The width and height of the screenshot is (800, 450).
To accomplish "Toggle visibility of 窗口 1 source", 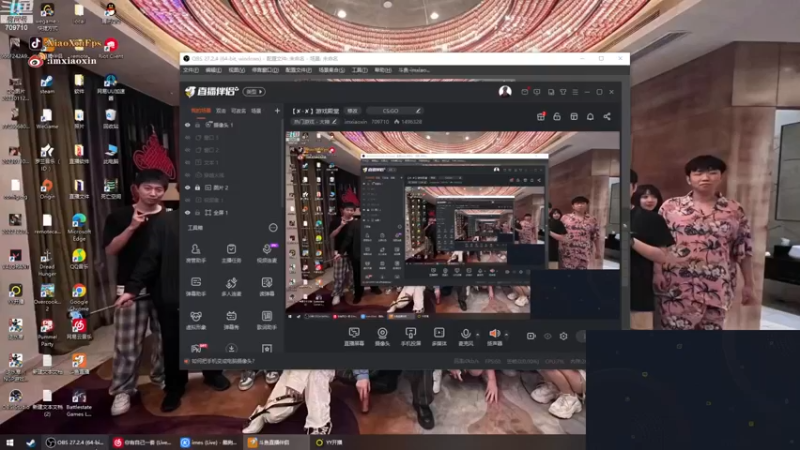I will point(188,138).
